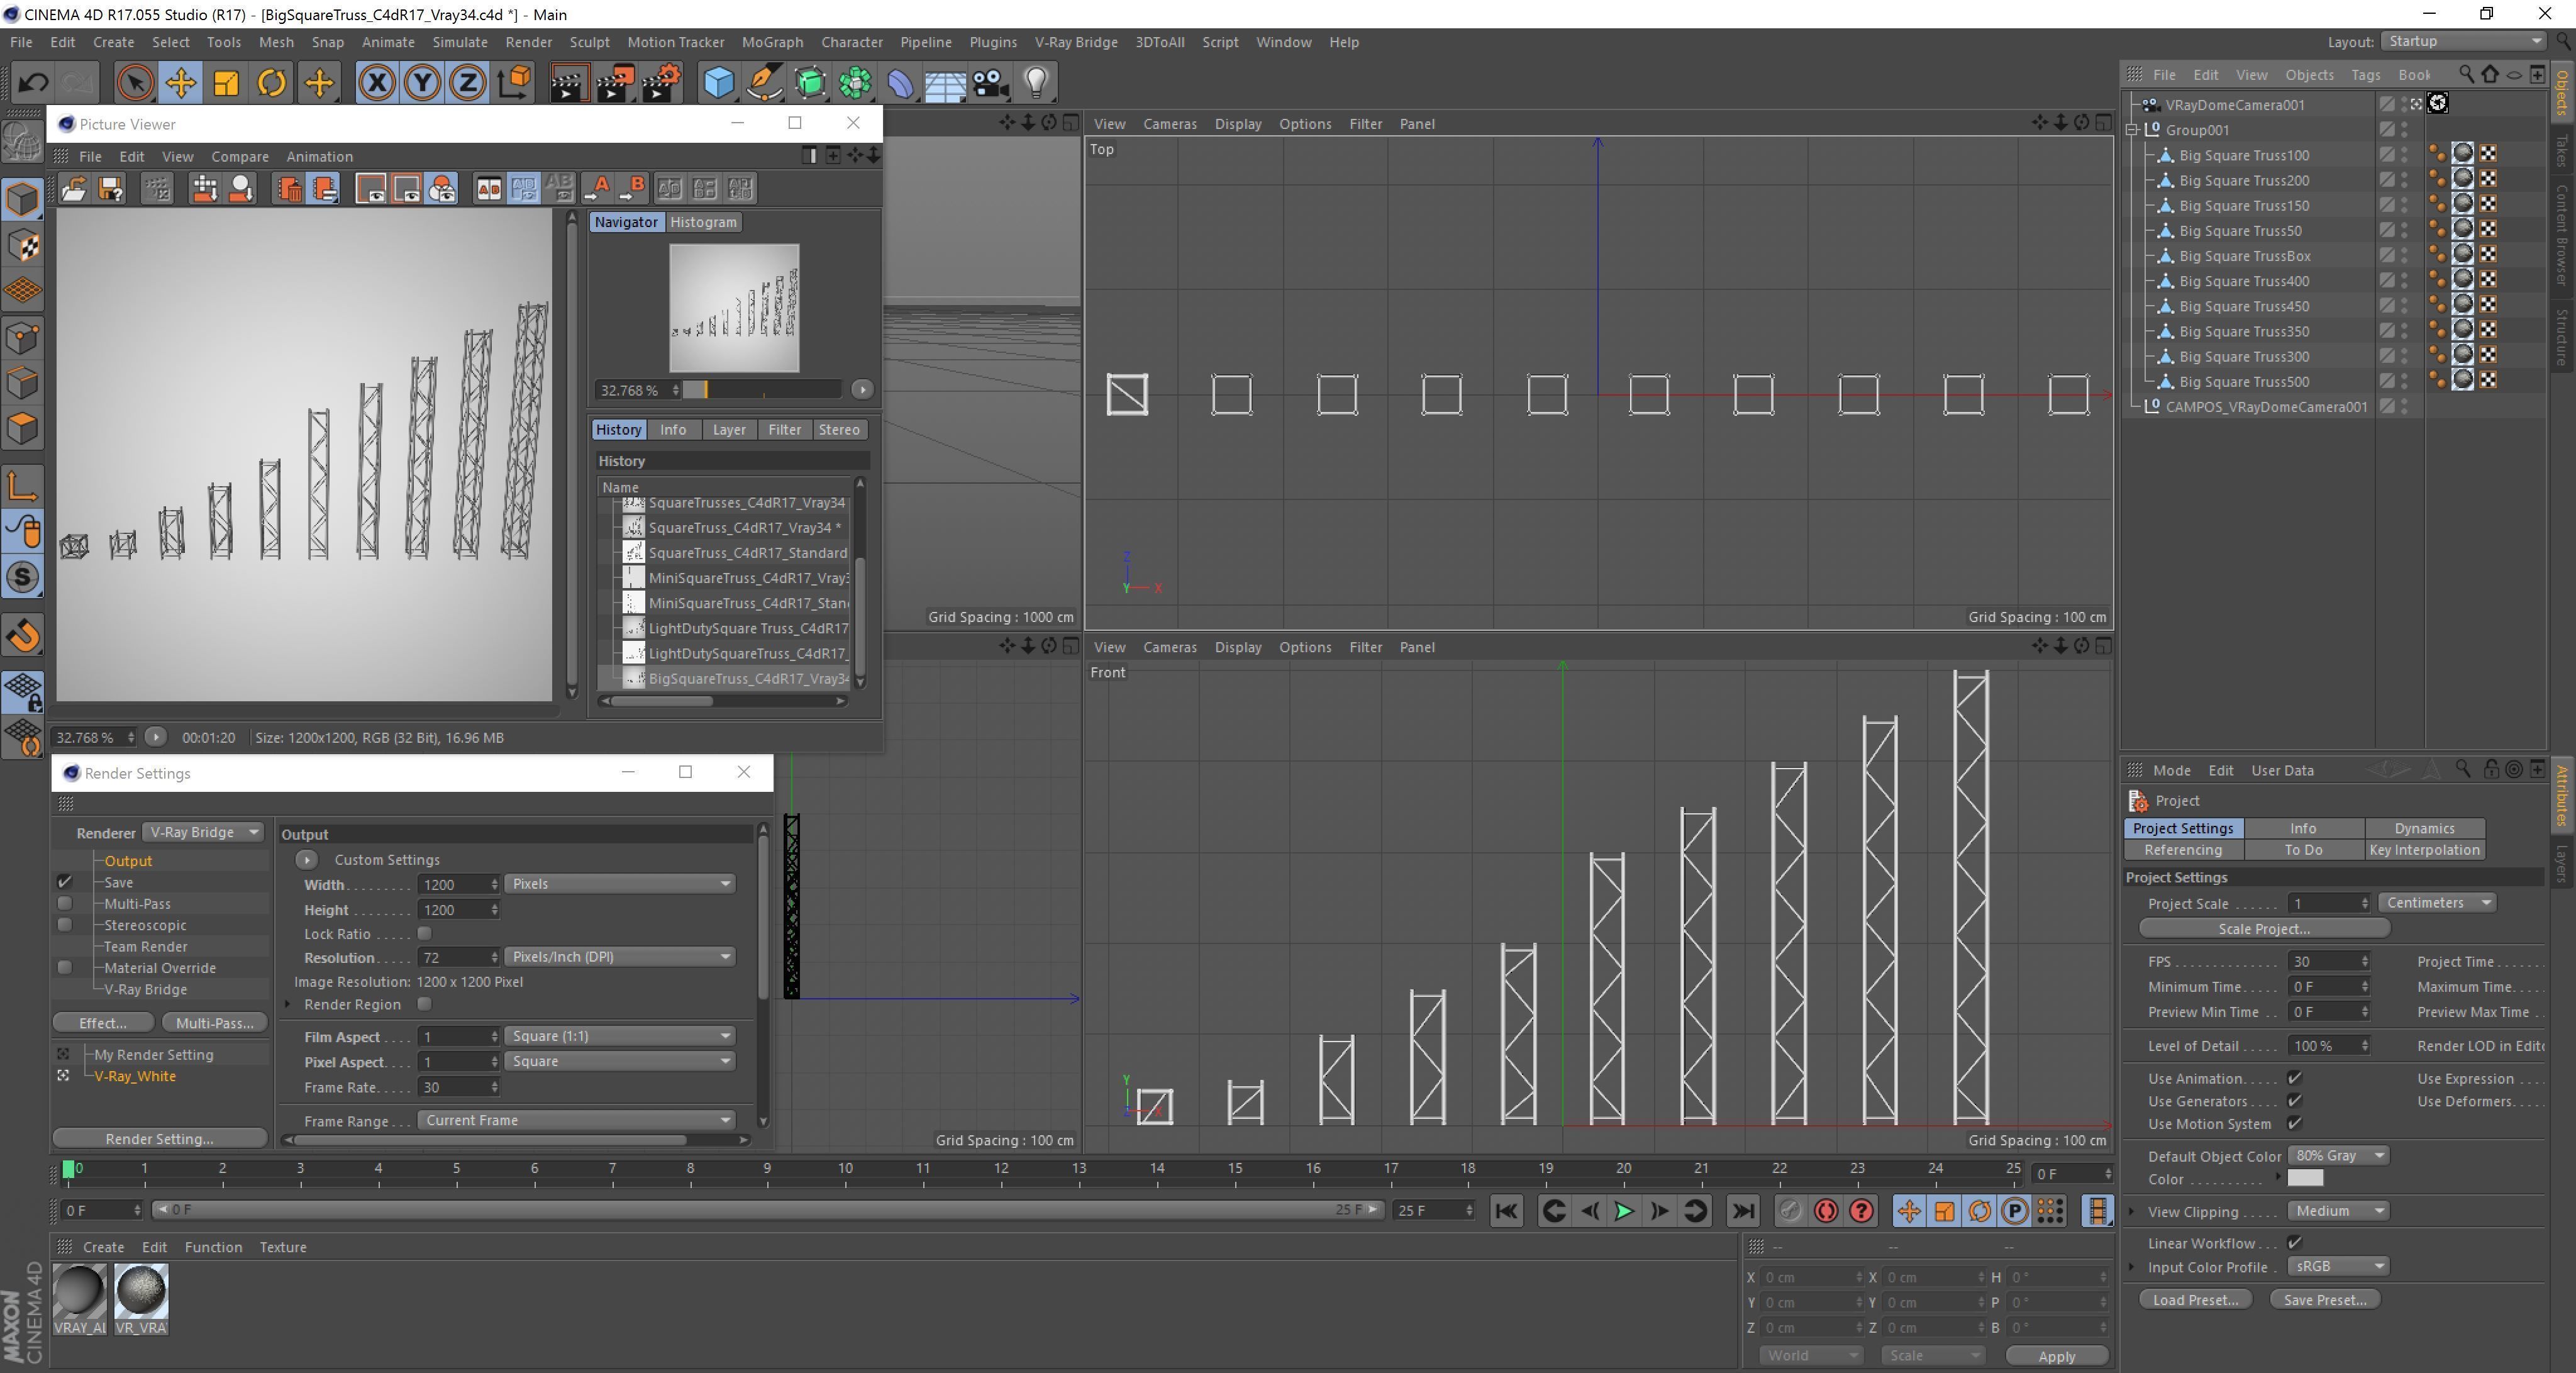Toggle X-axis lock icon
Image resolution: width=2576 pixels, height=1373 pixels.
tap(377, 83)
